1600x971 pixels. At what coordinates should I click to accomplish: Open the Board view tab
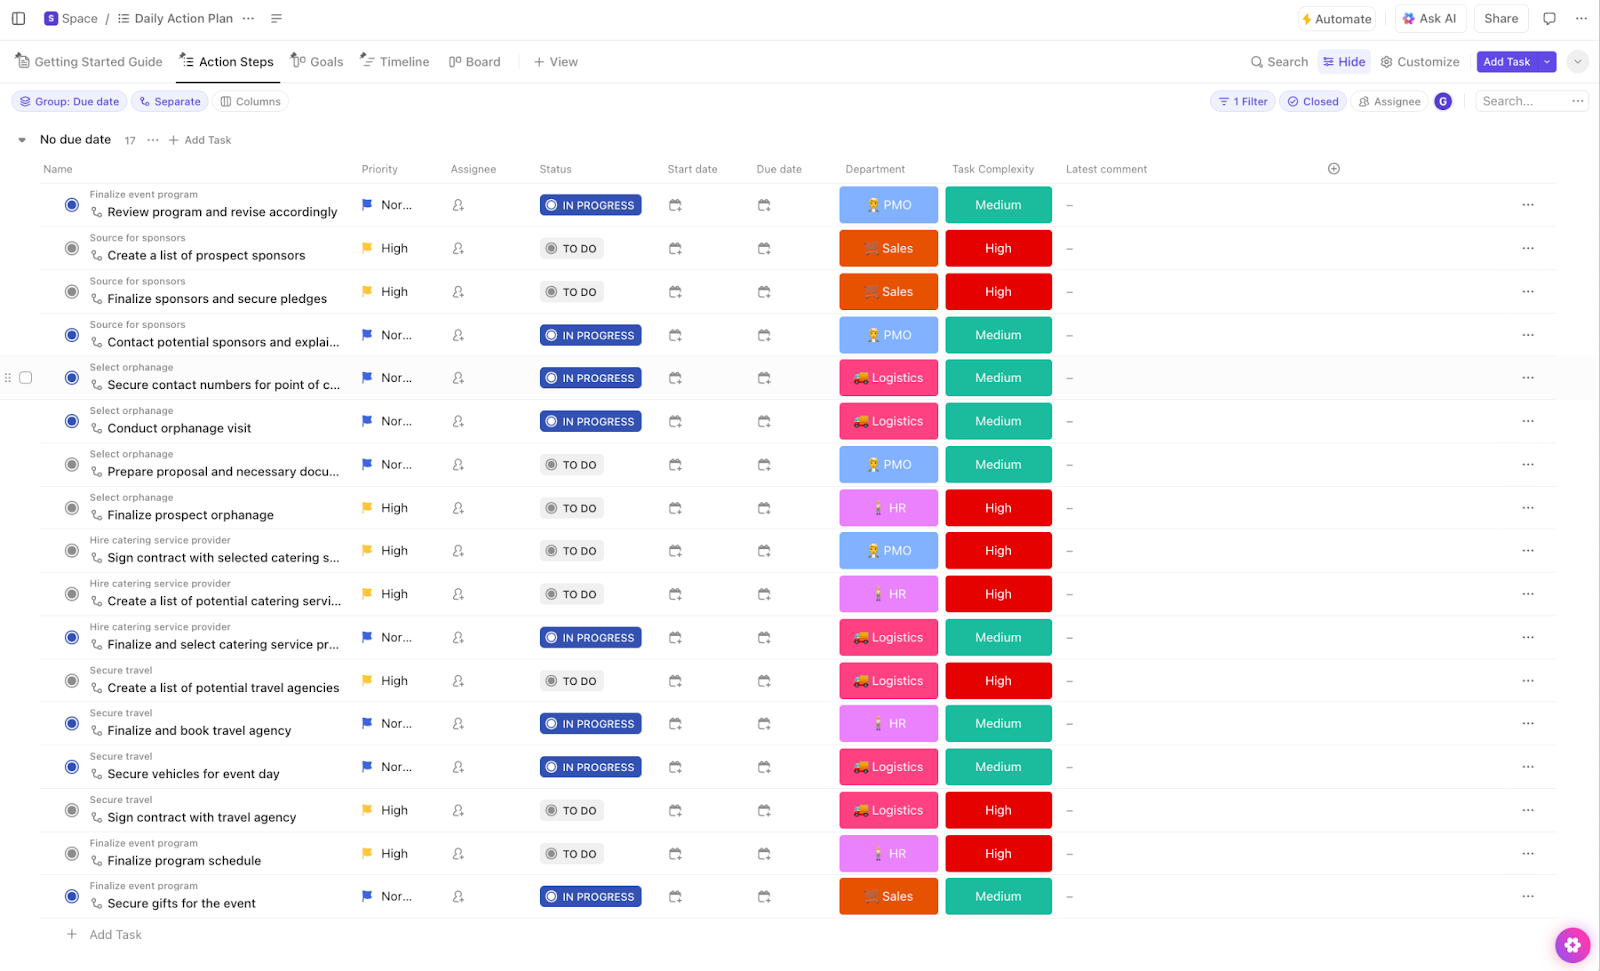coord(475,62)
